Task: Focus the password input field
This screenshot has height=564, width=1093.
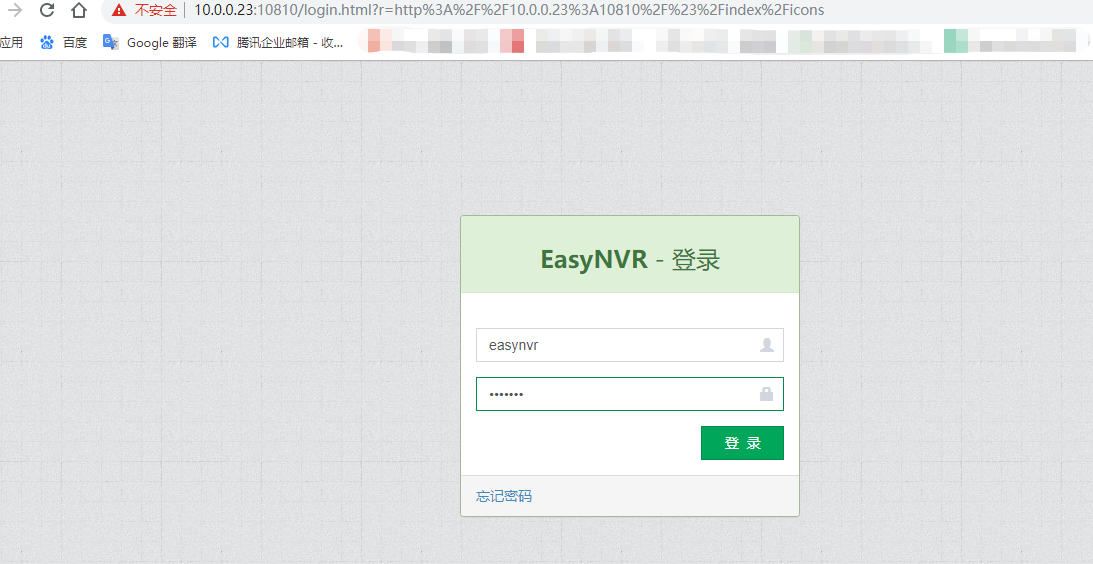Action: coord(629,394)
